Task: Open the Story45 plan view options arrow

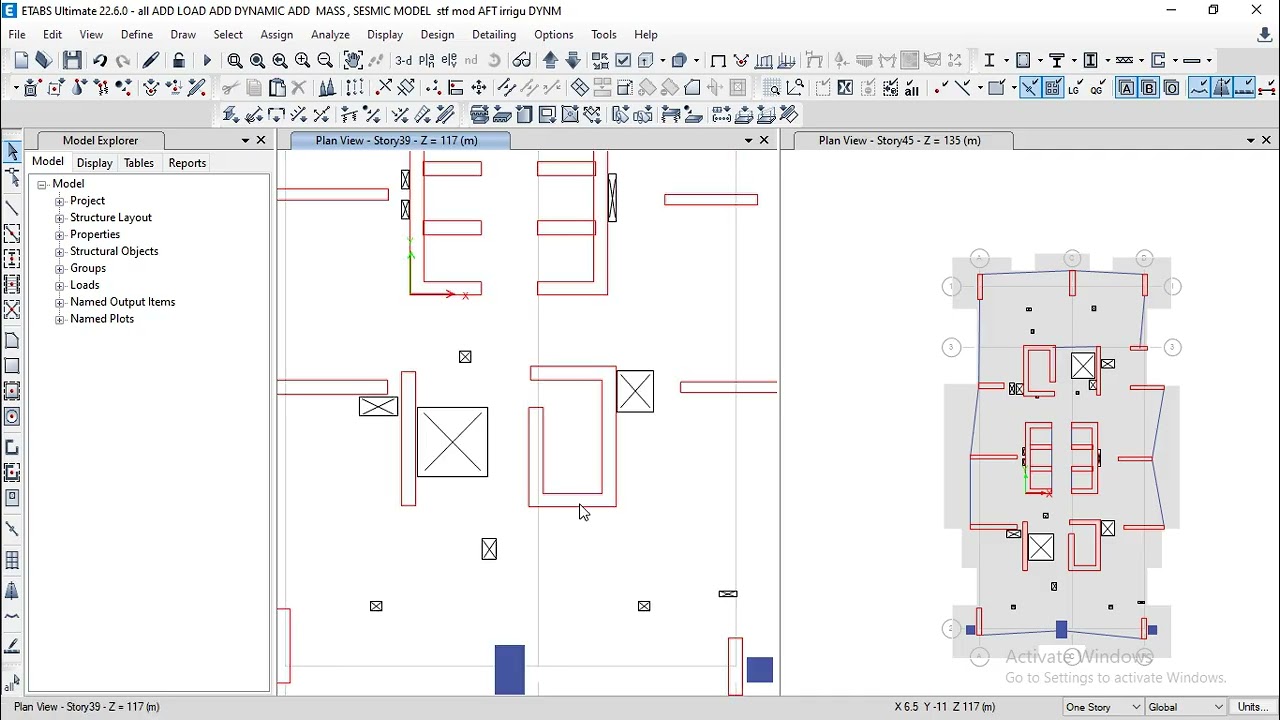Action: point(1251,141)
